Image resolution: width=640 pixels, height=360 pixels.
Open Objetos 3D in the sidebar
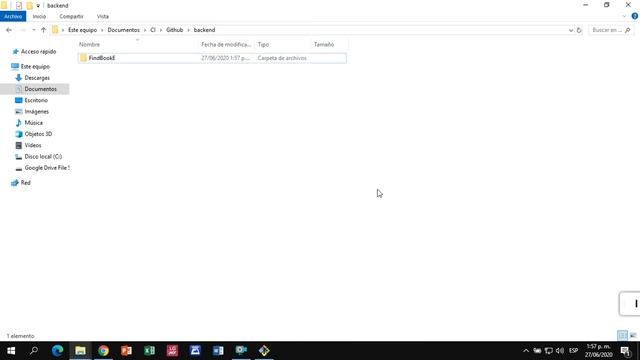[x=38, y=134]
